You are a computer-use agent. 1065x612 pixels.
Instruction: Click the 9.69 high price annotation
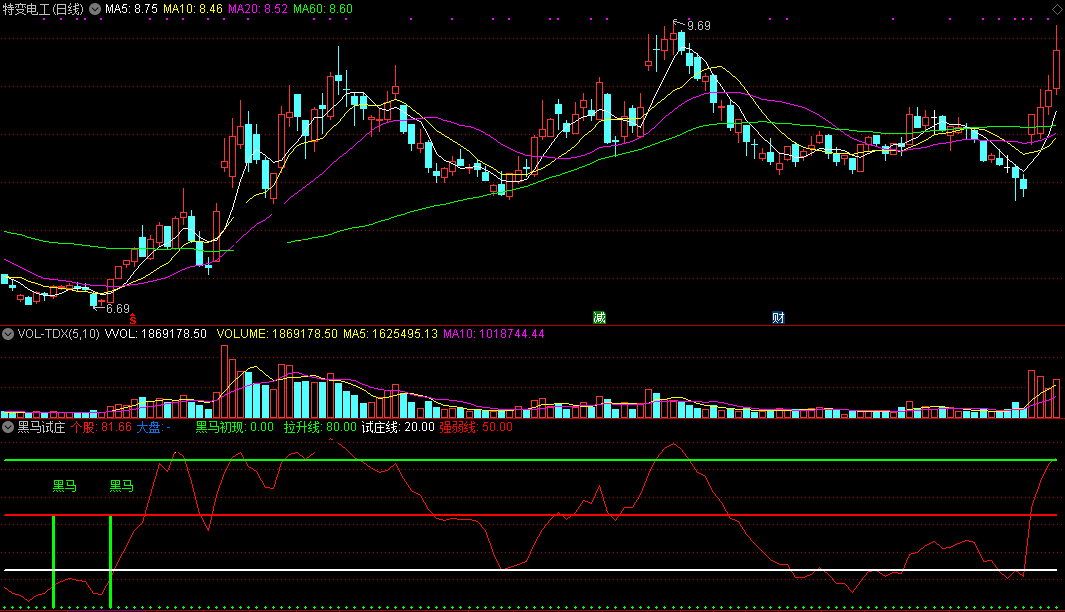[698, 26]
